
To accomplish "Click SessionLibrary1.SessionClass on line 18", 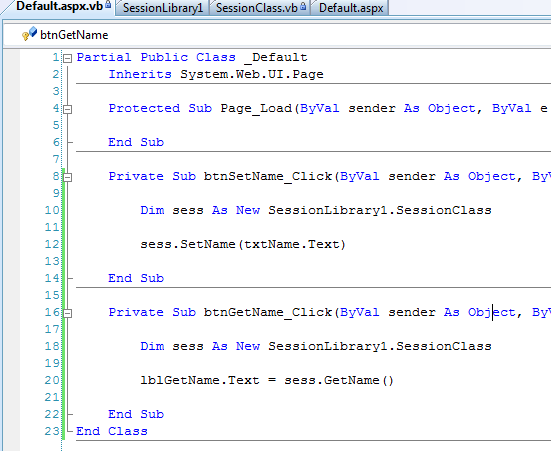I will (x=380, y=346).
